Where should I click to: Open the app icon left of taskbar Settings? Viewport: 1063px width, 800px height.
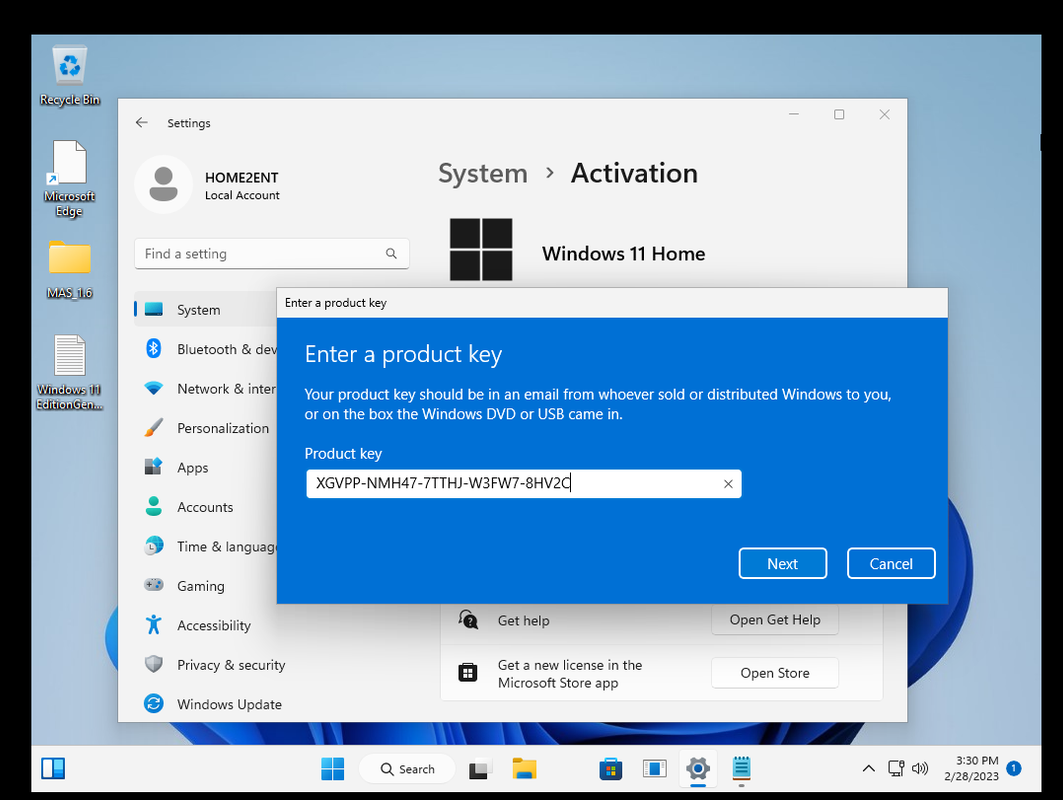coord(654,769)
